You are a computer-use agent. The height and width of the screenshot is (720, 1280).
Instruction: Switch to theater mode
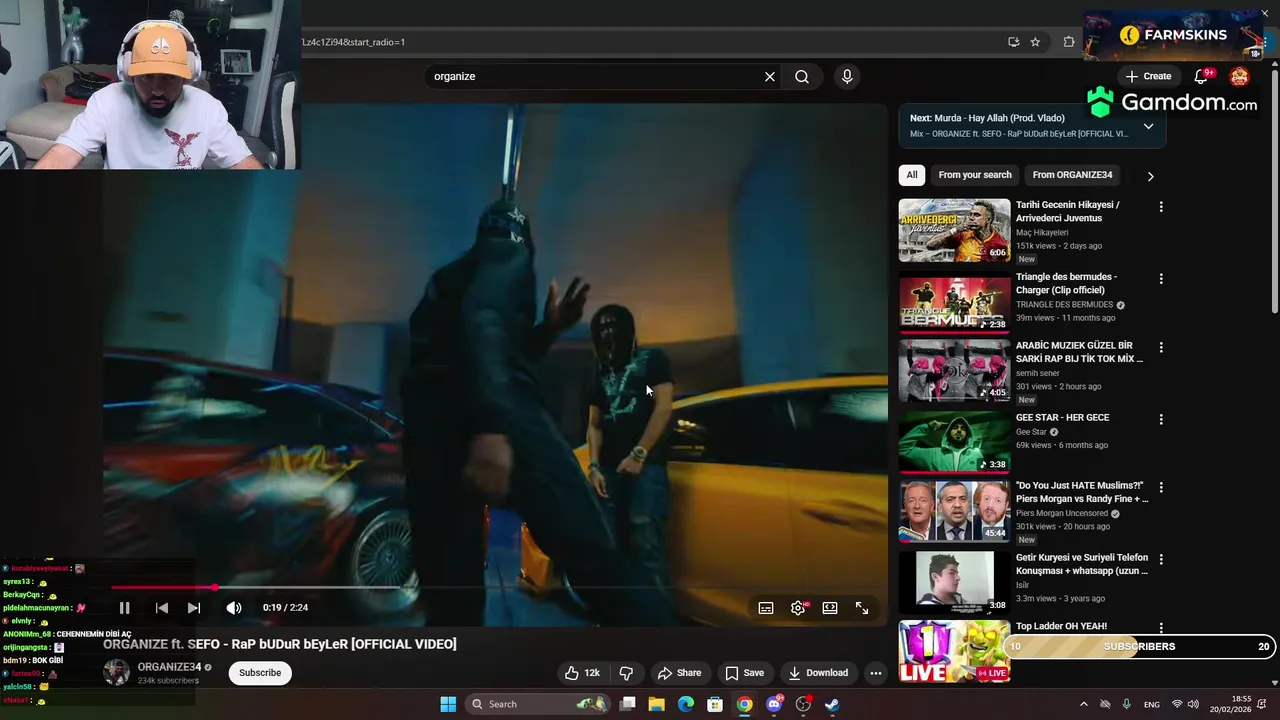(830, 608)
